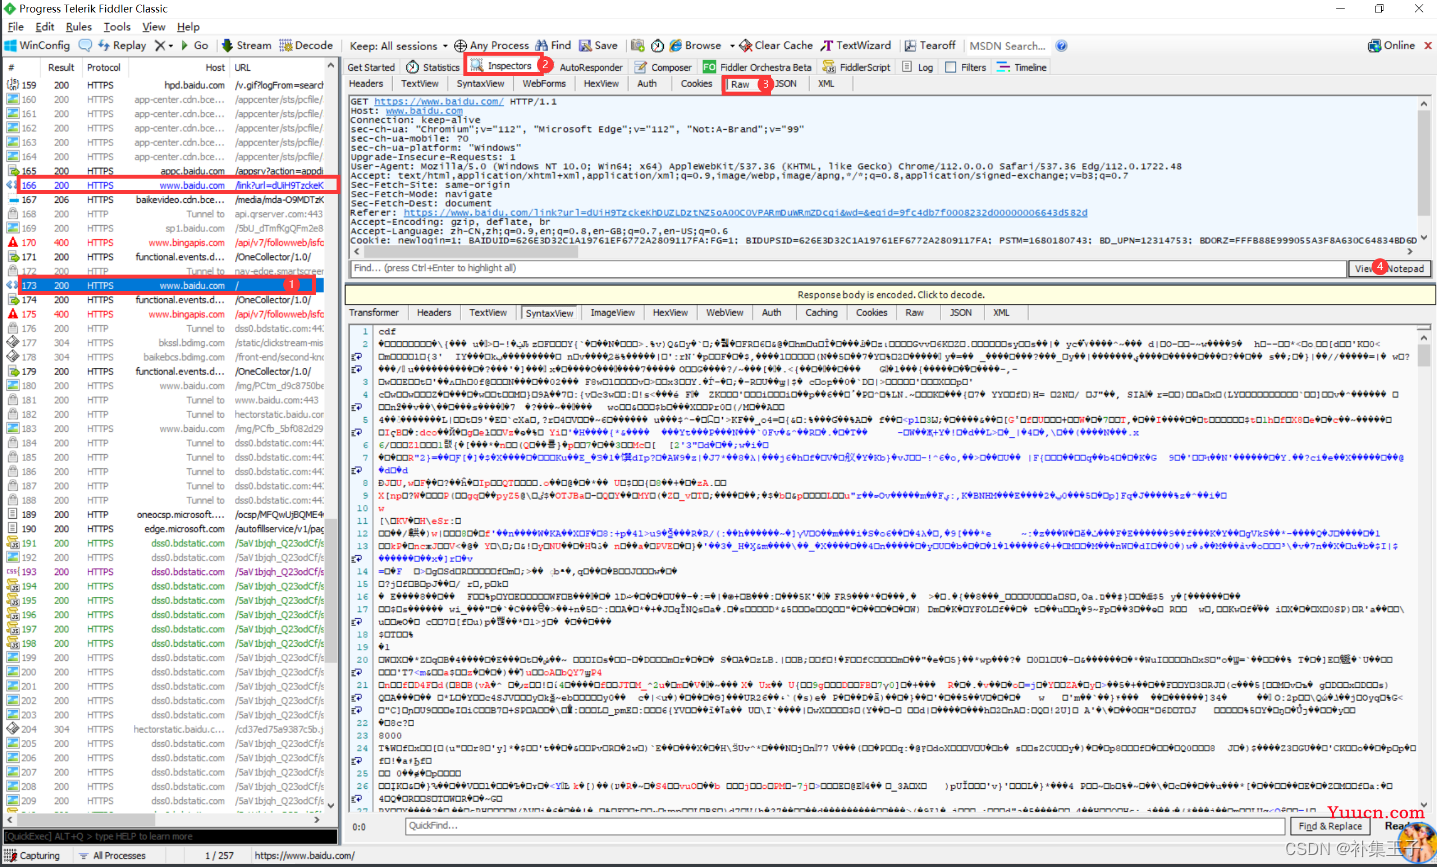
Task: Open the AutoResponder tab
Action: (x=590, y=67)
